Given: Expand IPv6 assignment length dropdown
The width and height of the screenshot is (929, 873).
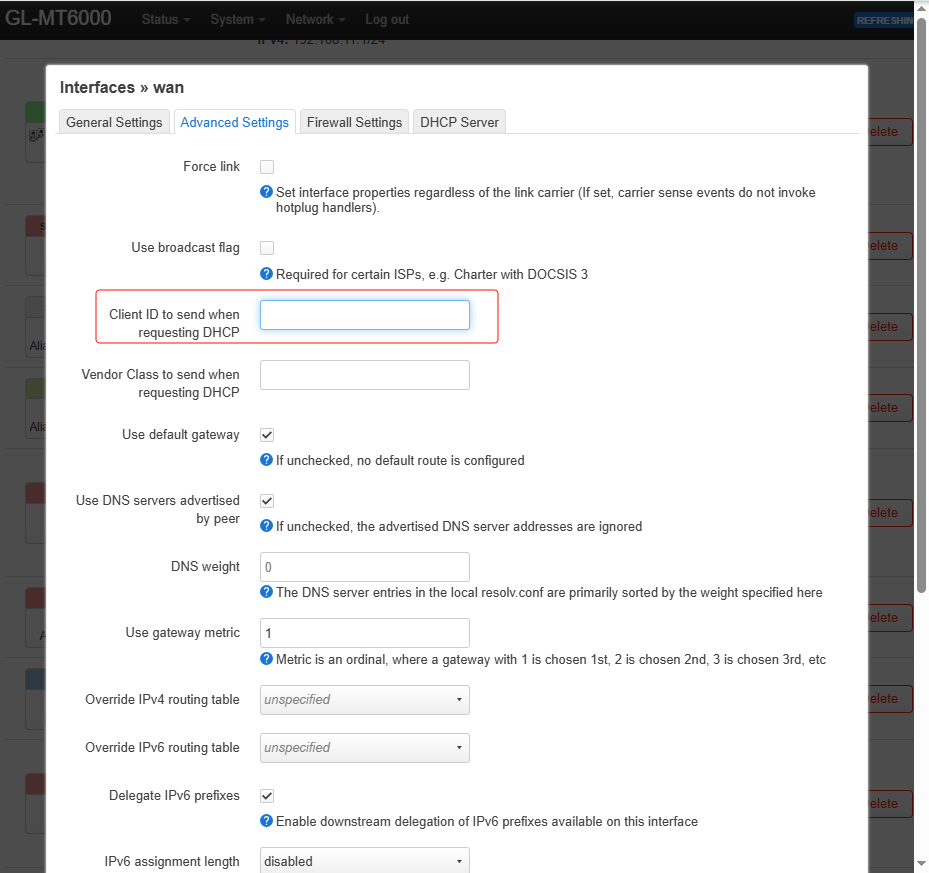Looking at the screenshot, I should [364, 861].
